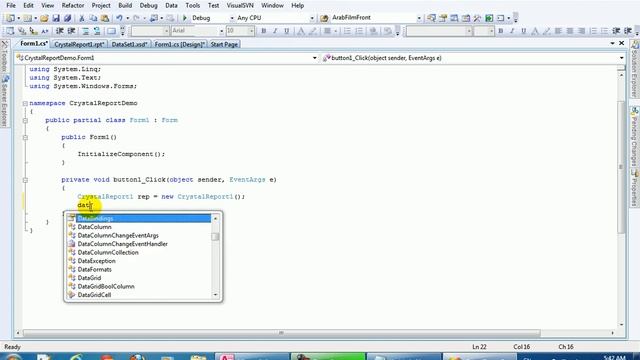The image size is (640, 360).
Task: Click the Open File folder icon
Action: point(44,18)
